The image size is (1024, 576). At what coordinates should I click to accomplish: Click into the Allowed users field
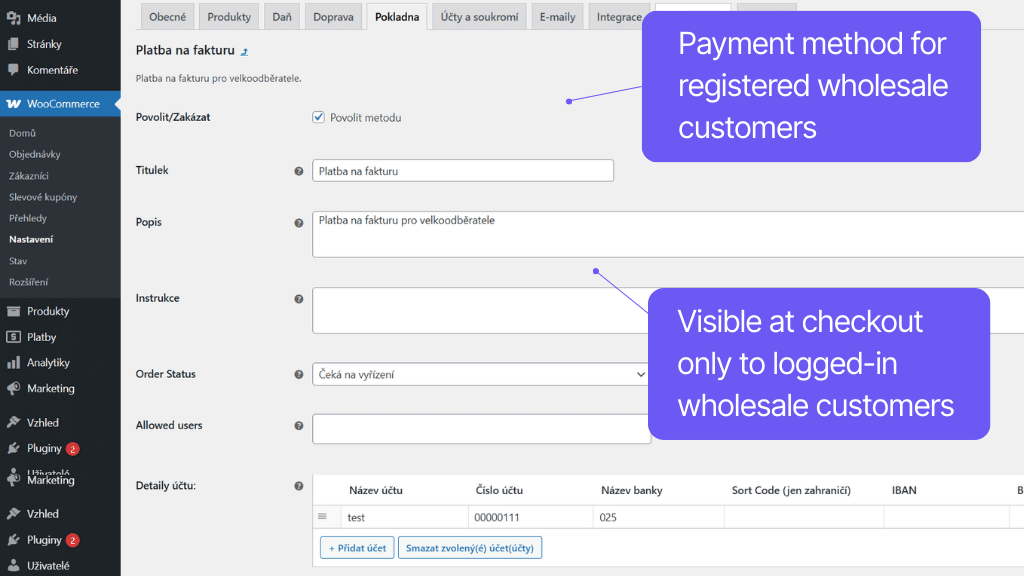481,428
